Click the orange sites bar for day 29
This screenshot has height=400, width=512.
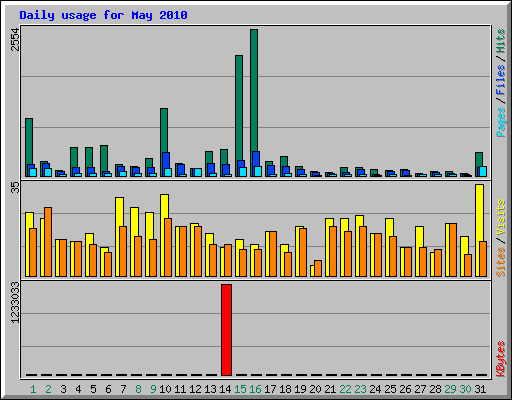tap(453, 250)
